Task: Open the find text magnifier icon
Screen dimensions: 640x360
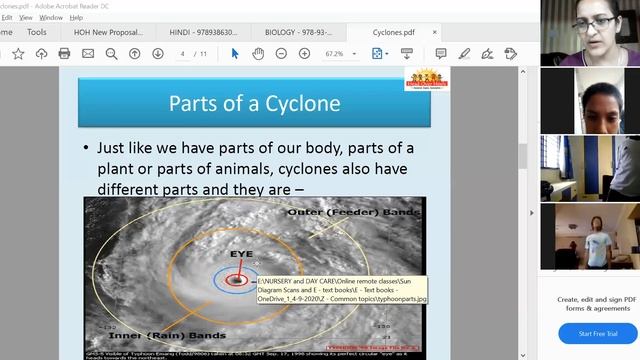Action: click(x=111, y=54)
